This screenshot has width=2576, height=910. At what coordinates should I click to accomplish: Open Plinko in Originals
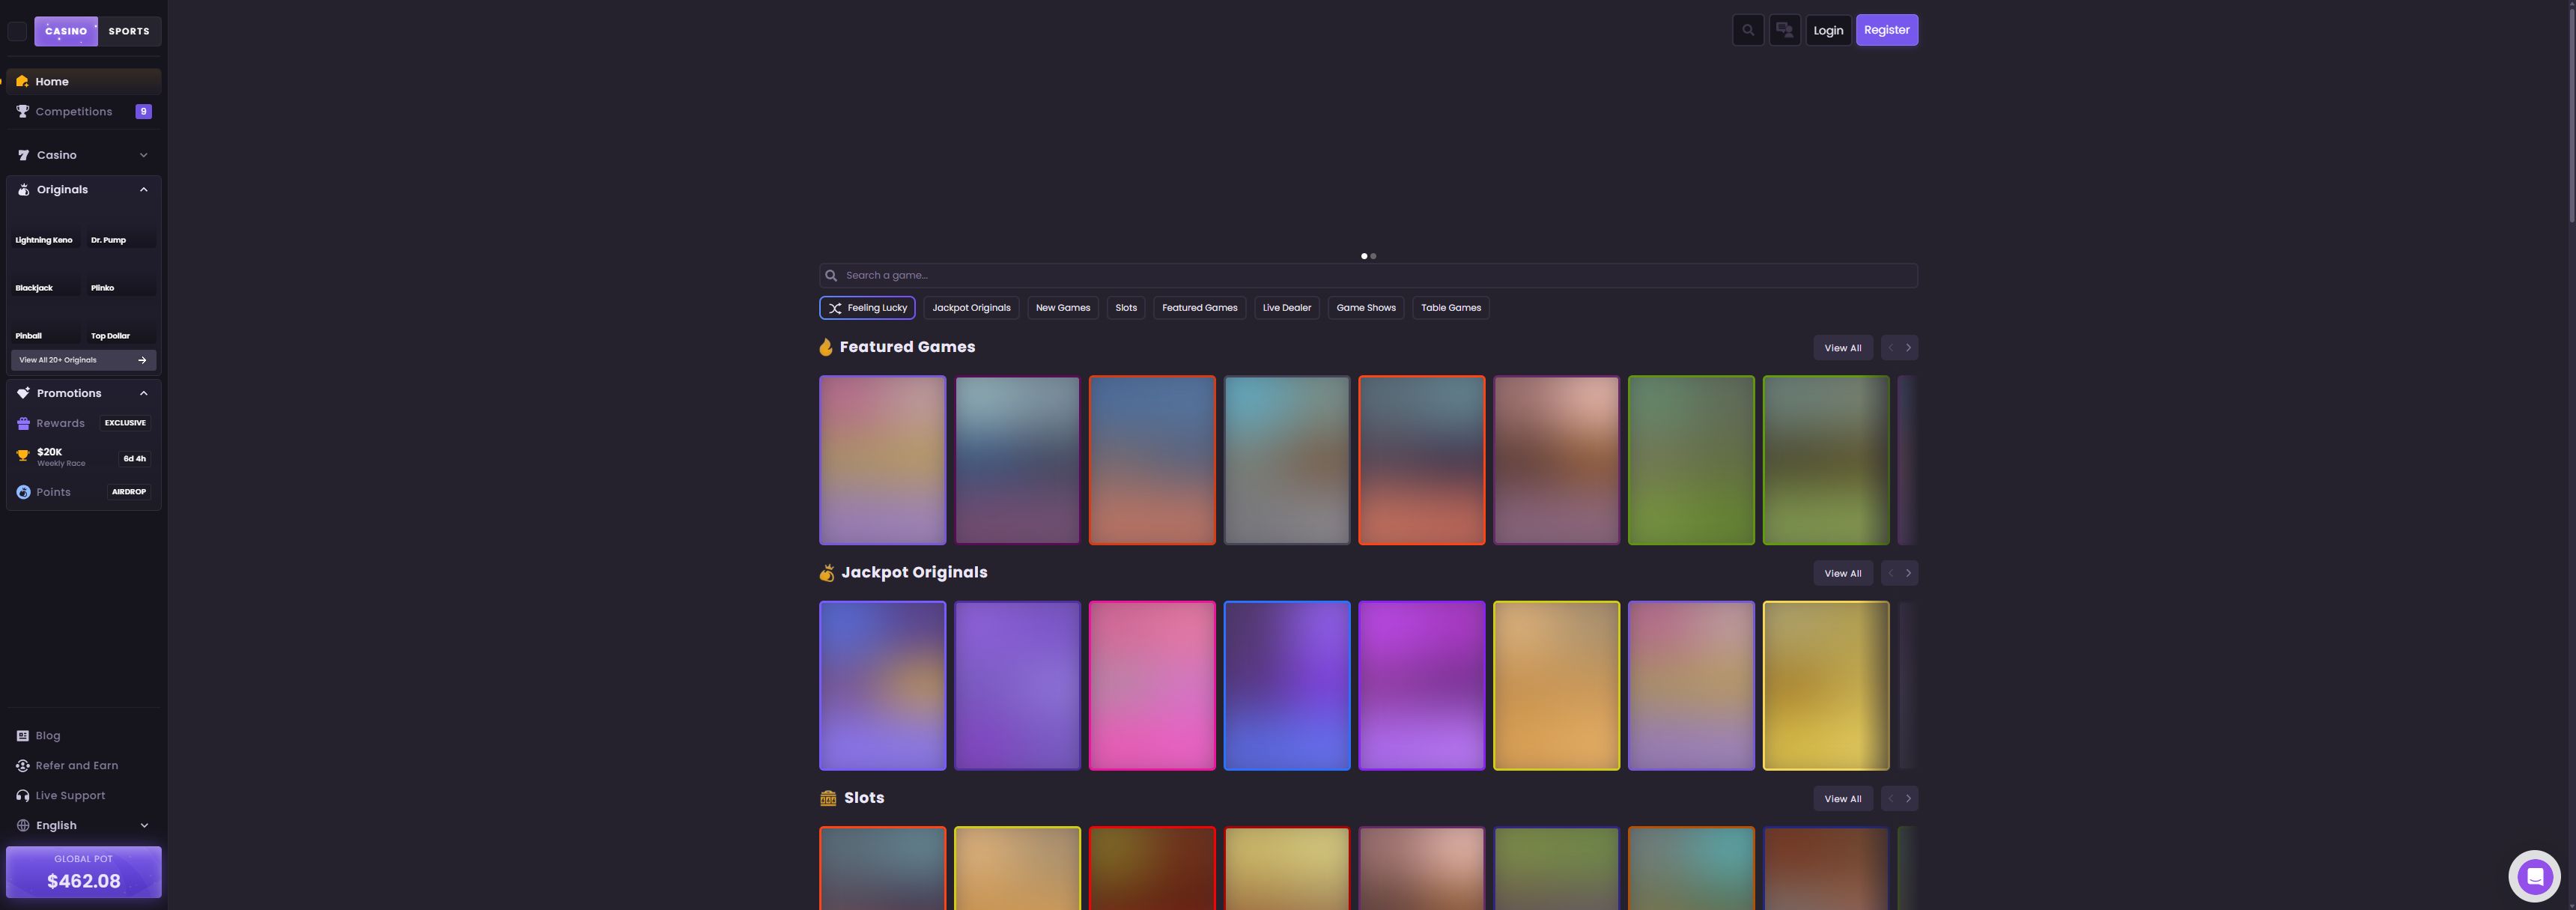pyautogui.click(x=121, y=277)
